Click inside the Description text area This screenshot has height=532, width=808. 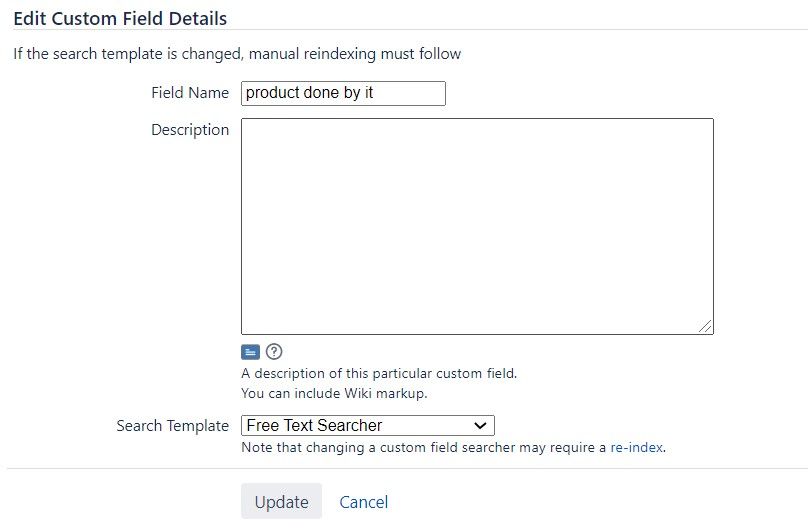click(x=477, y=226)
